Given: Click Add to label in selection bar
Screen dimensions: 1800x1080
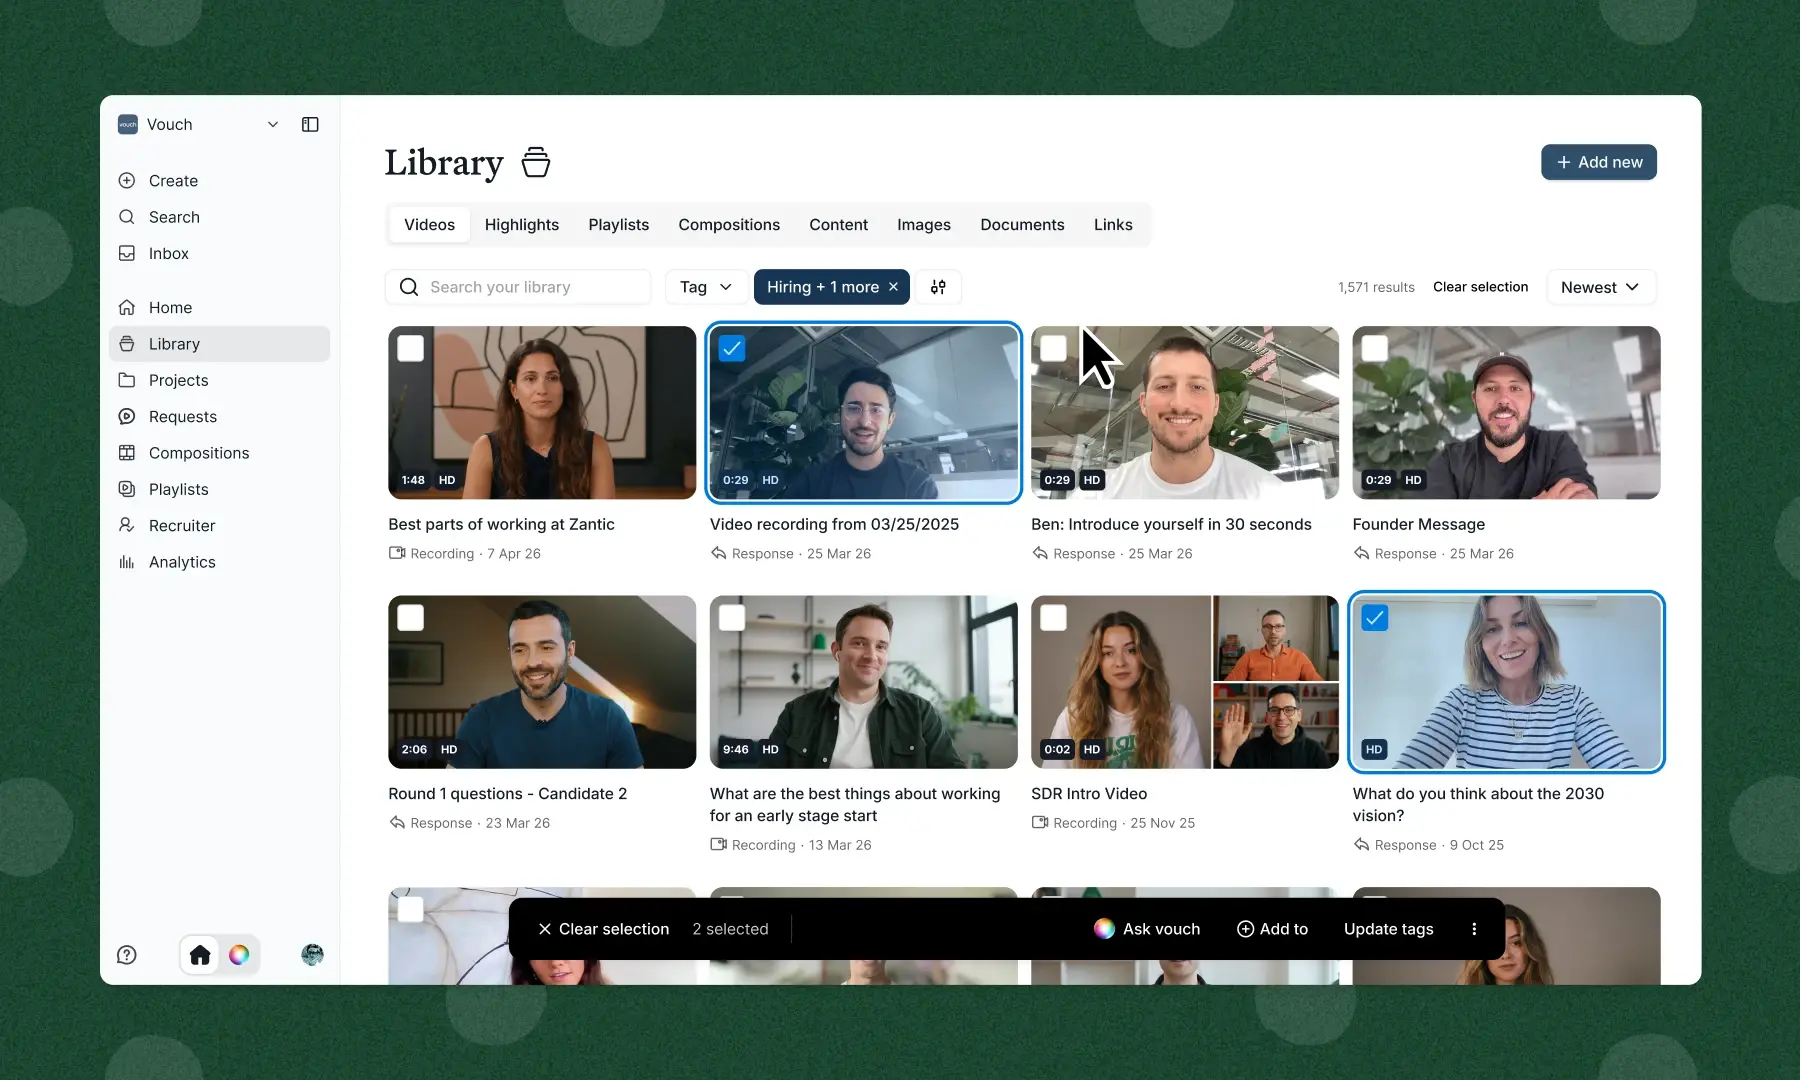Looking at the screenshot, I should click(x=1284, y=929).
